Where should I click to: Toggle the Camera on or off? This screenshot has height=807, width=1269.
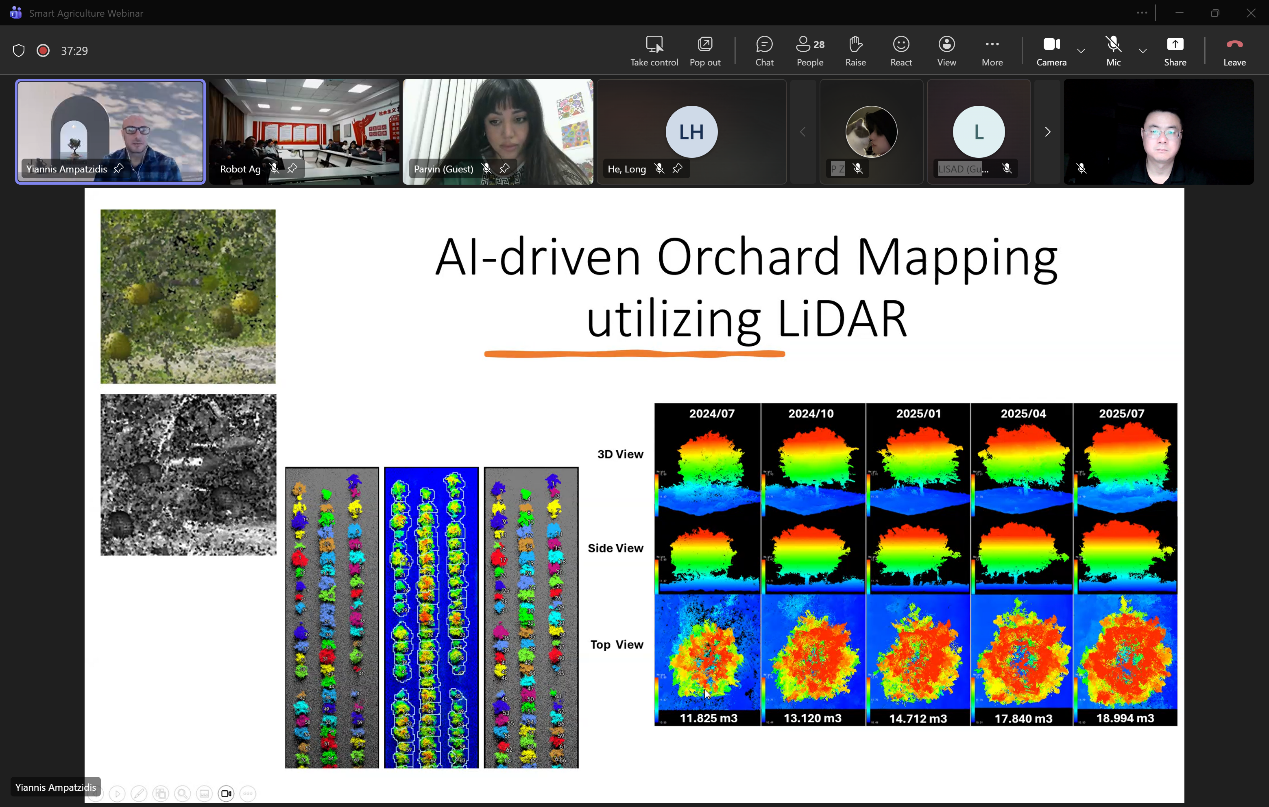(x=1051, y=50)
